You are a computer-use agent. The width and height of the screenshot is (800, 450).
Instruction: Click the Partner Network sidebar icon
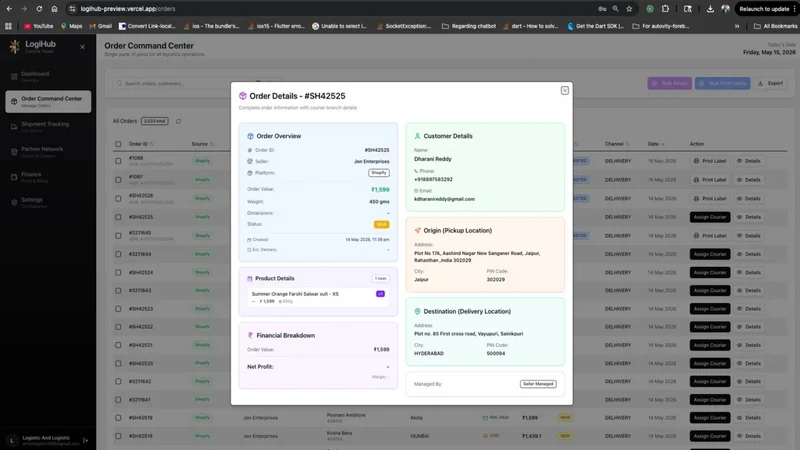pyautogui.click(x=14, y=152)
